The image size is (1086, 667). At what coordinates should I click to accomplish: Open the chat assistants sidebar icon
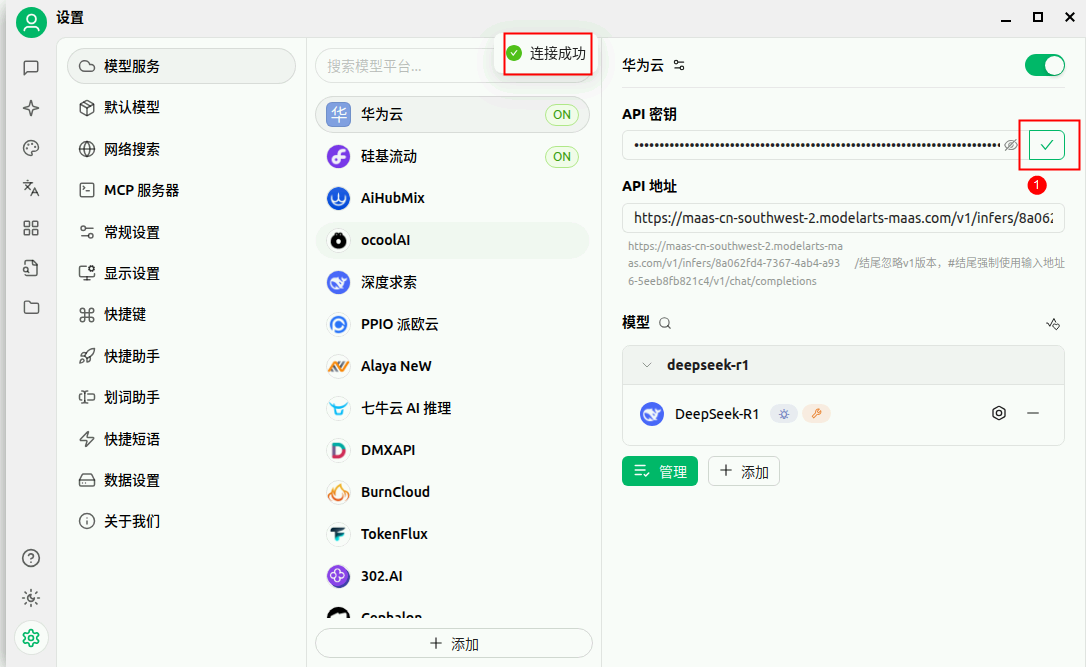click(x=30, y=67)
